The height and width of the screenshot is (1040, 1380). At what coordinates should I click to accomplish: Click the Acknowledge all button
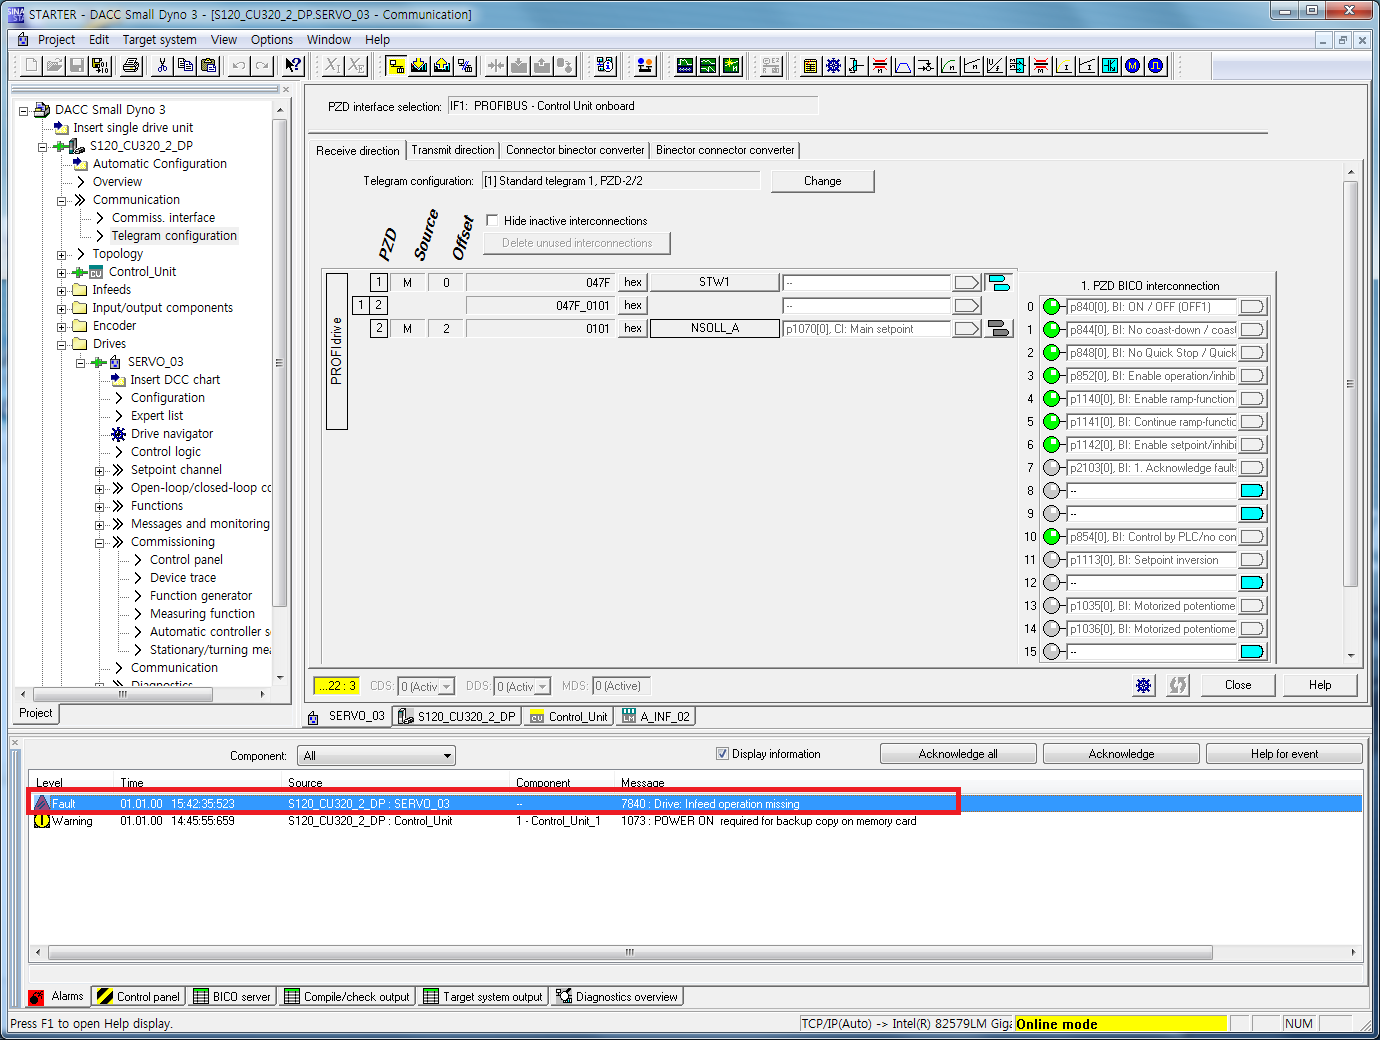coord(958,754)
